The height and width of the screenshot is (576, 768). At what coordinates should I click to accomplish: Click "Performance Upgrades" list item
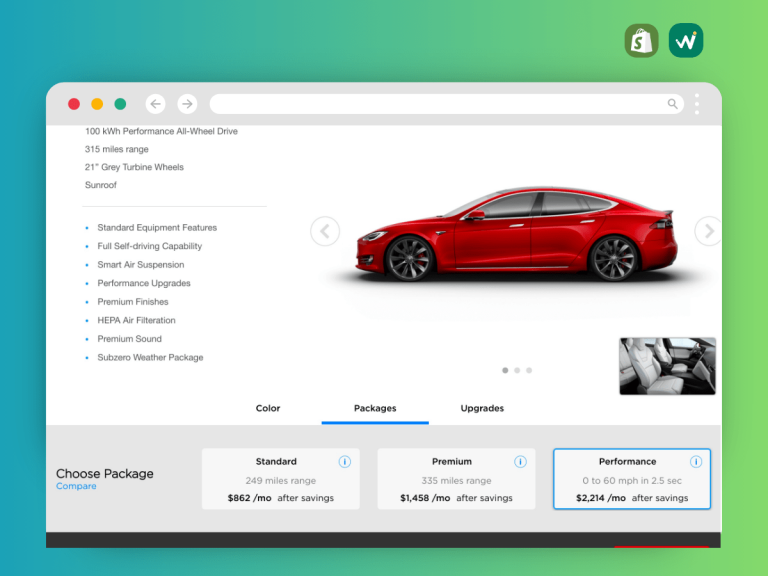click(144, 283)
